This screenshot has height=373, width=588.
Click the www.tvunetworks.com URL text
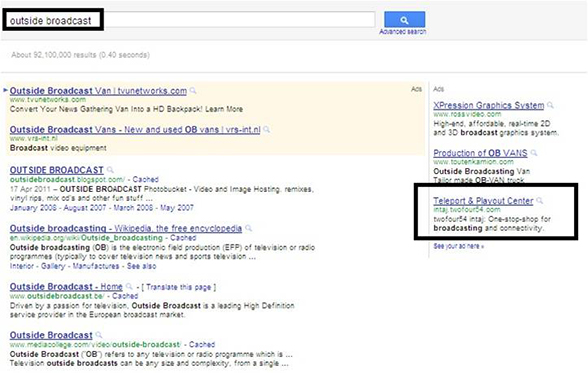[48, 100]
